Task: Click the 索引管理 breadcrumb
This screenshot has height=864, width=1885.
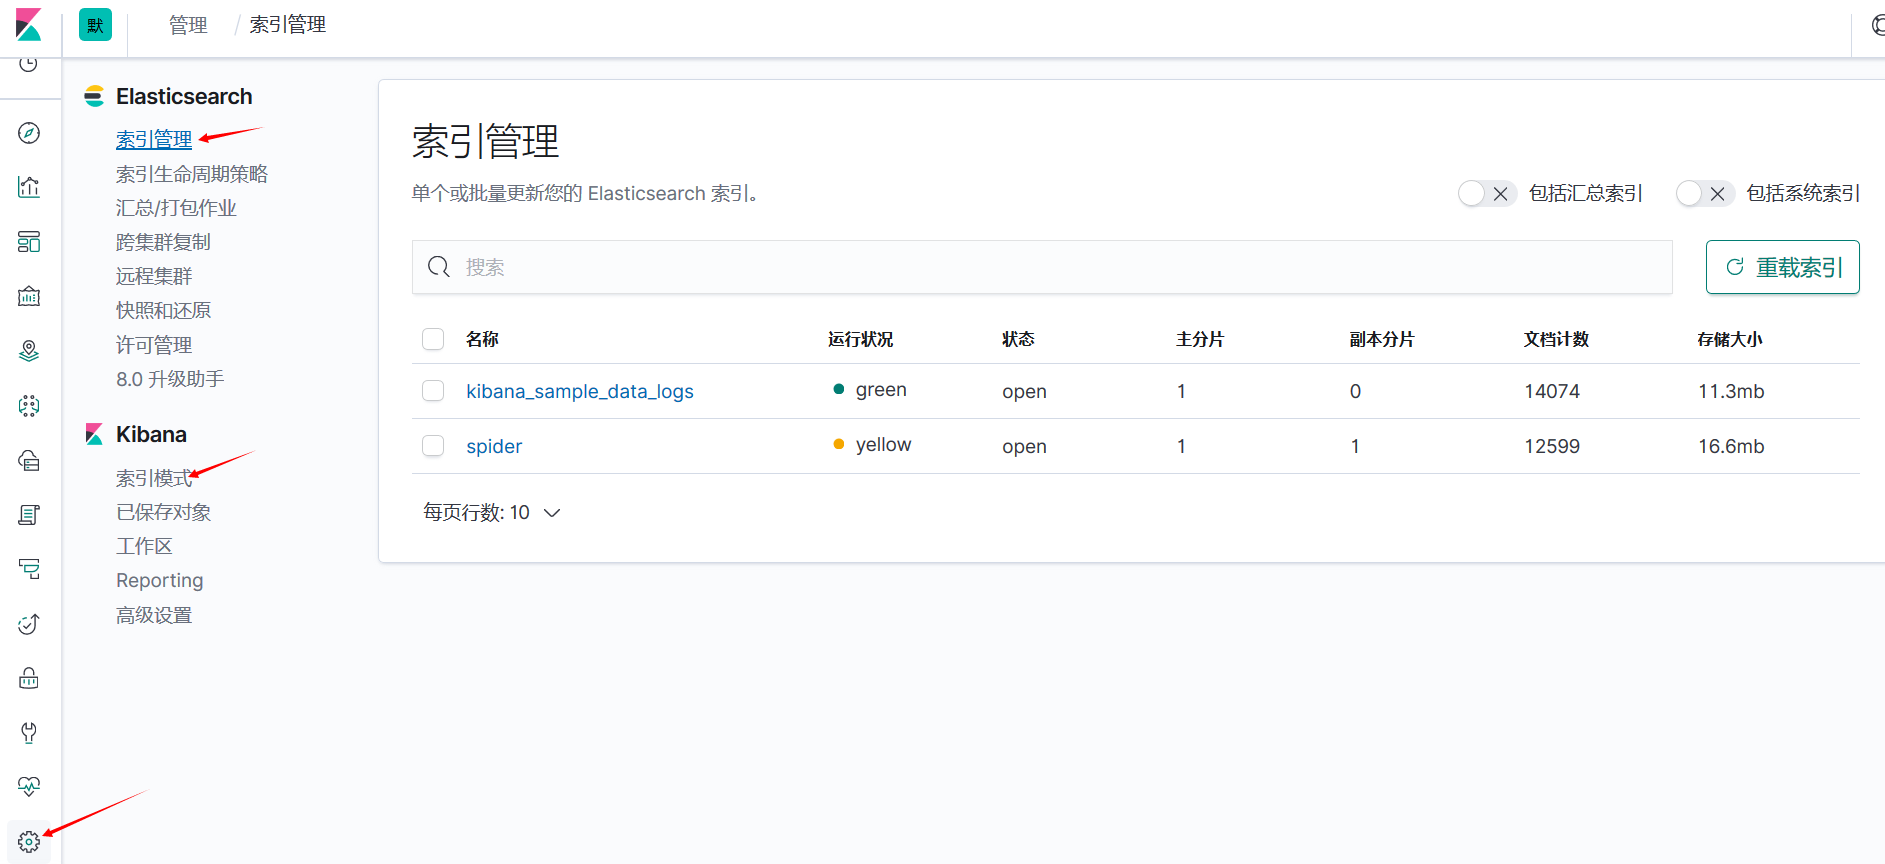Action: (x=288, y=25)
